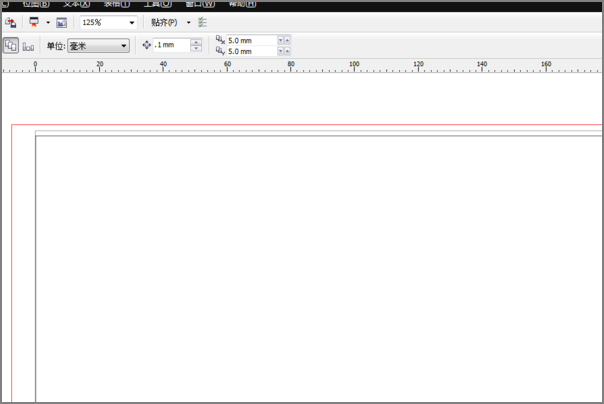Viewport: 604px width, 404px height.
Task: Click the duplicate distance X field 5.0 mm
Action: pyautogui.click(x=252, y=40)
